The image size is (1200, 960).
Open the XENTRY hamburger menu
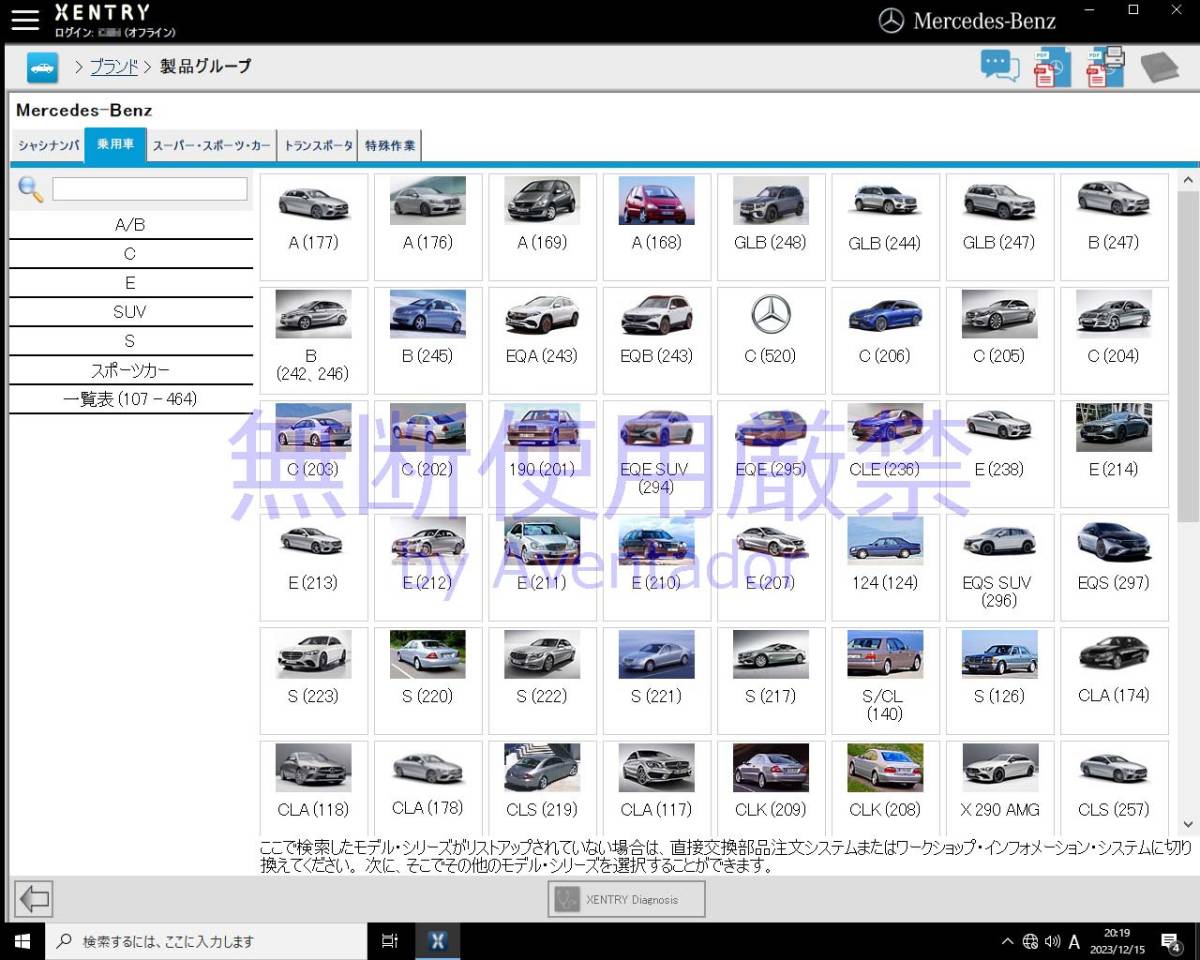point(25,19)
